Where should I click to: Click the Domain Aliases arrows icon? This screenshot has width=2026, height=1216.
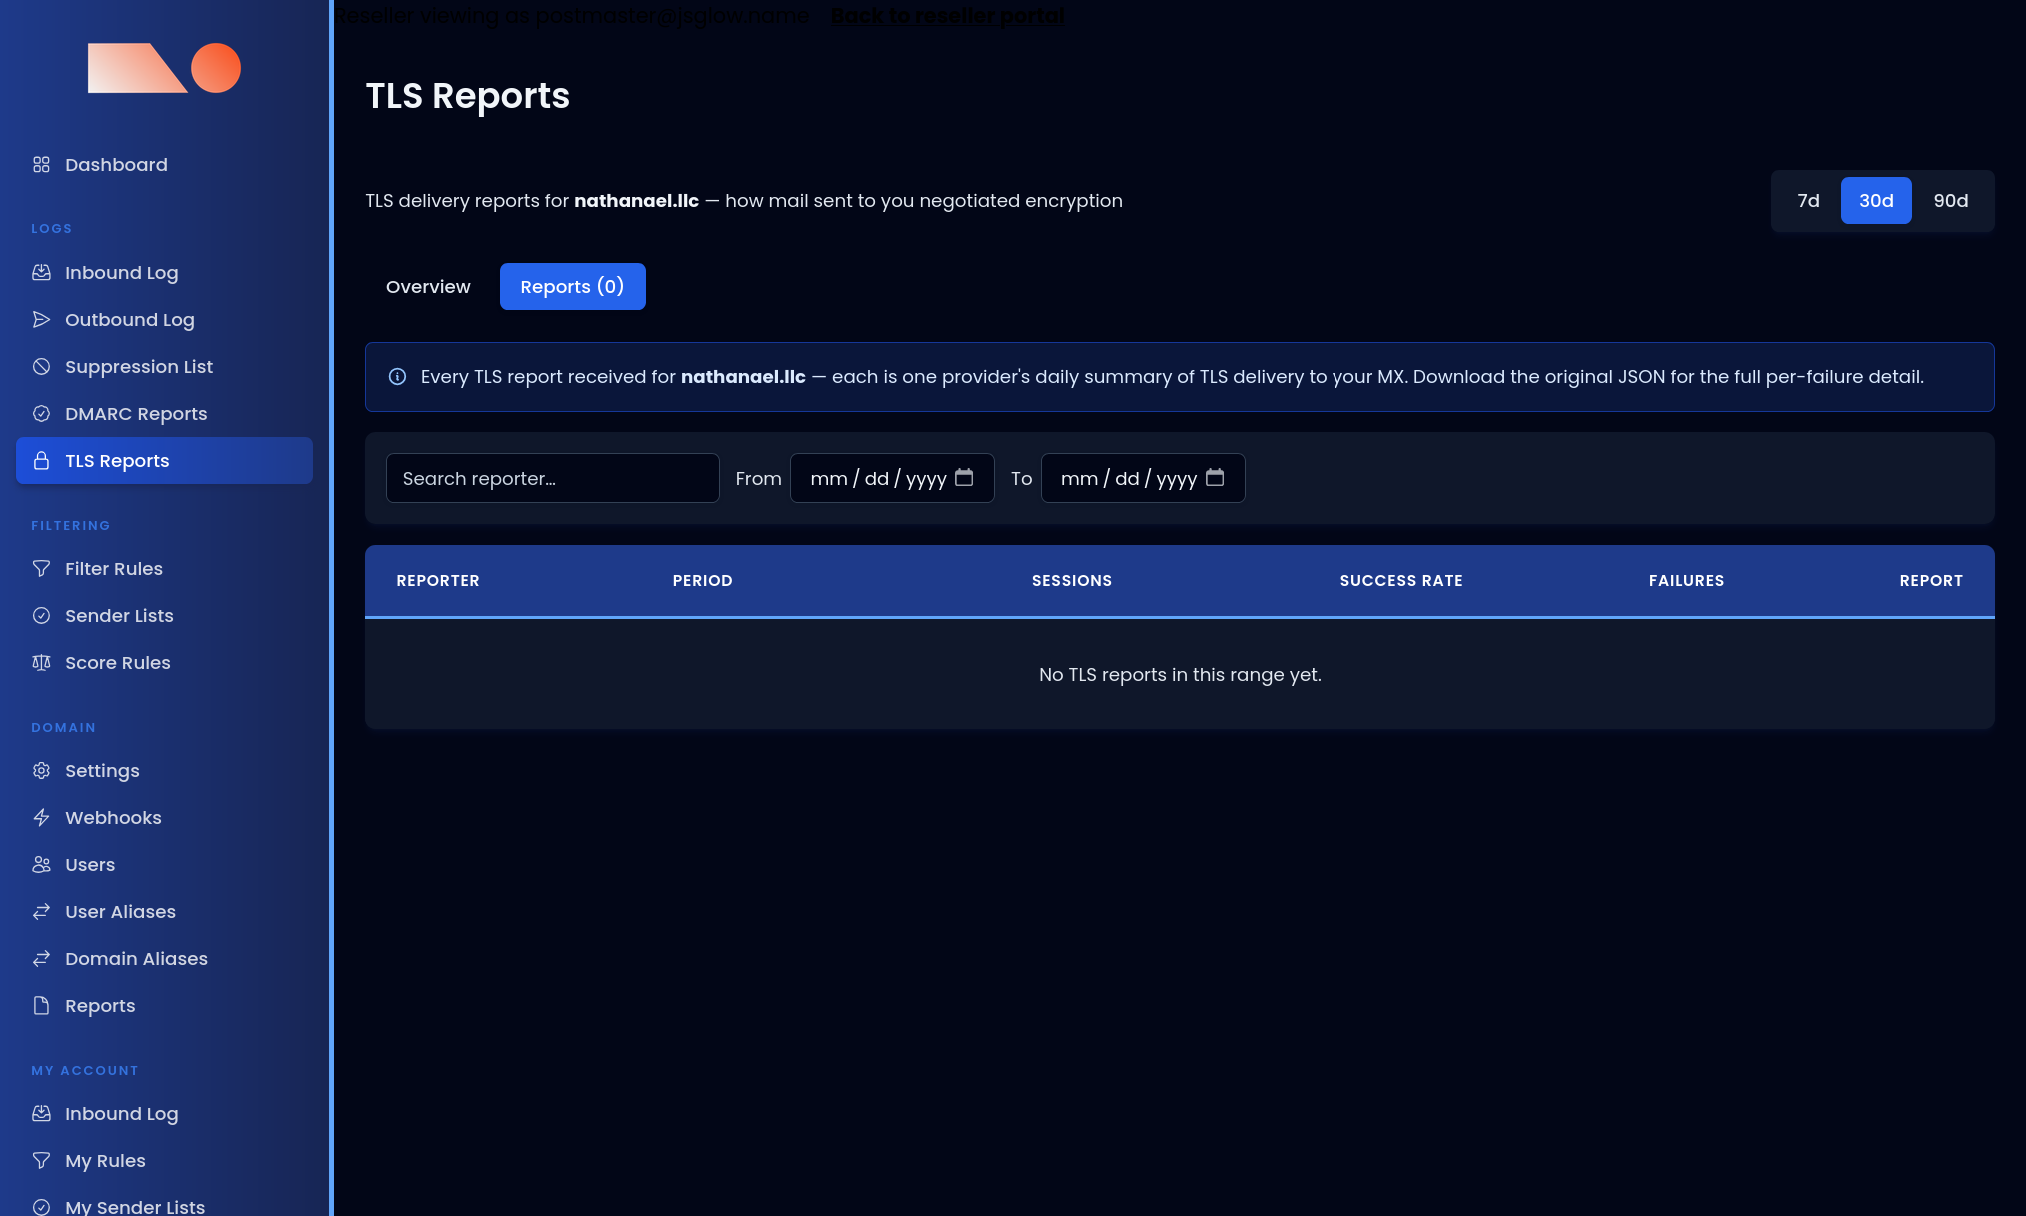[x=41, y=958]
